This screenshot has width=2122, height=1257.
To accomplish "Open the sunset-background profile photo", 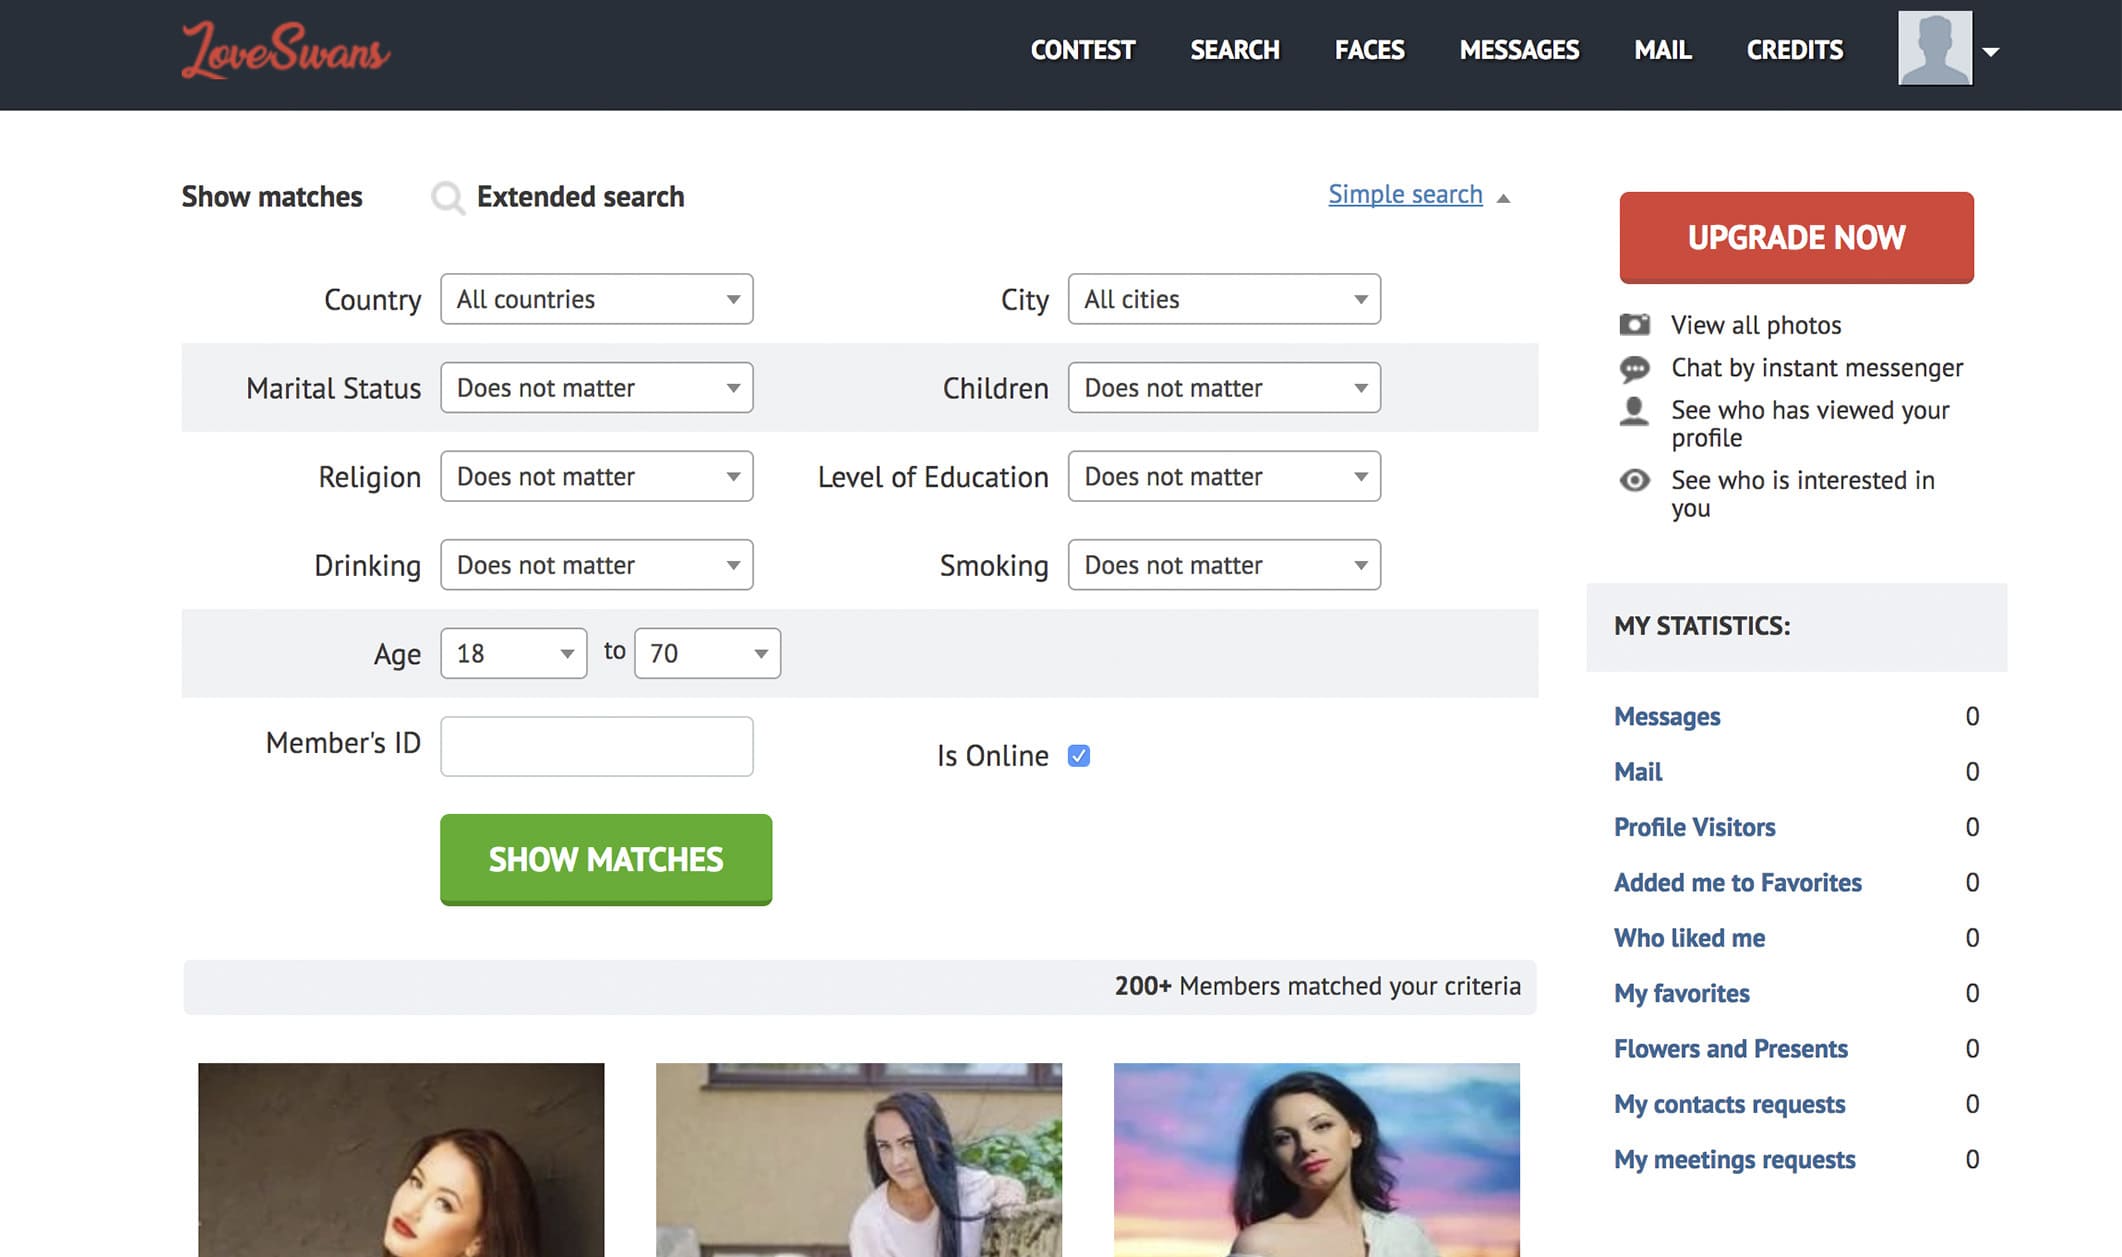I will pos(1317,1160).
